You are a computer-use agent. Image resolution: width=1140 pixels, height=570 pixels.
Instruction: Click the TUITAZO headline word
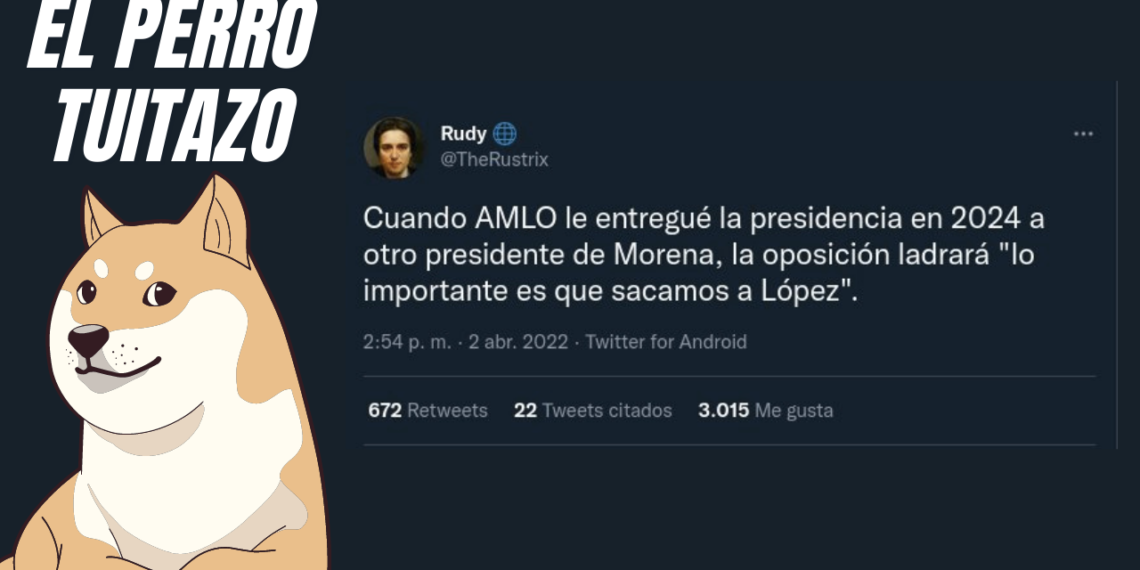coord(175,125)
